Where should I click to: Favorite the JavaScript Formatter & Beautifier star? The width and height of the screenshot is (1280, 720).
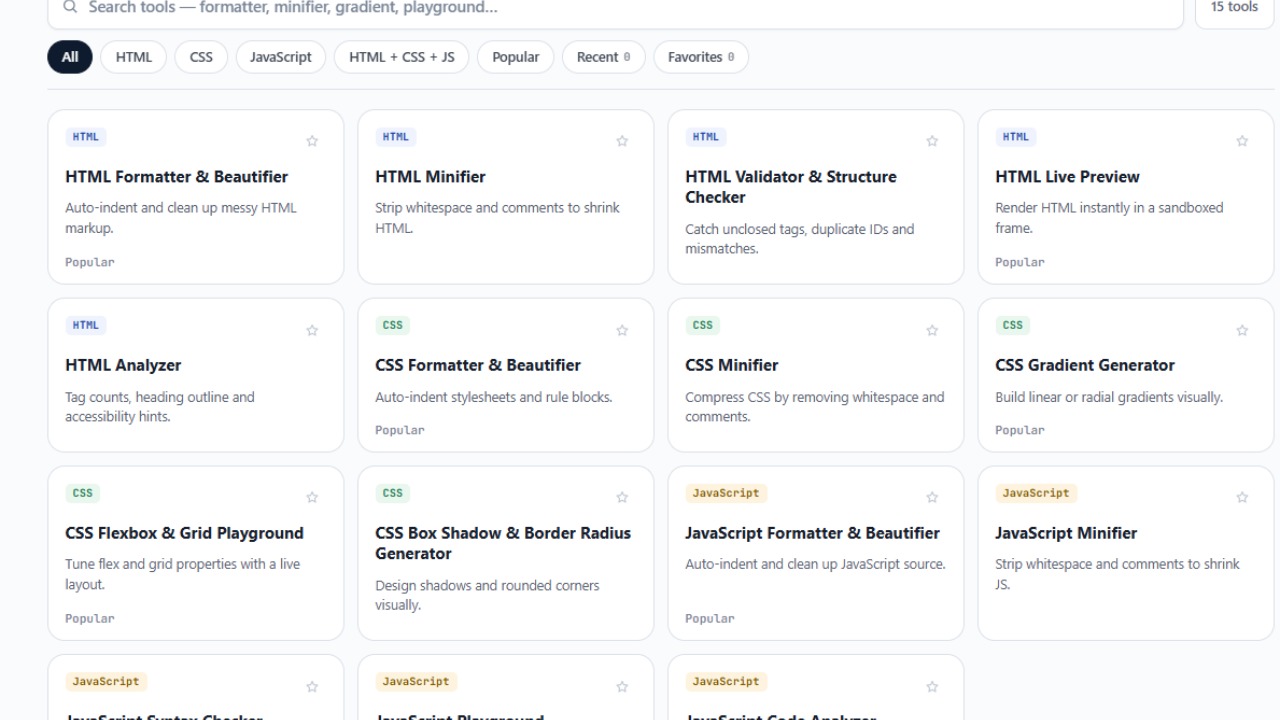[x=932, y=497]
